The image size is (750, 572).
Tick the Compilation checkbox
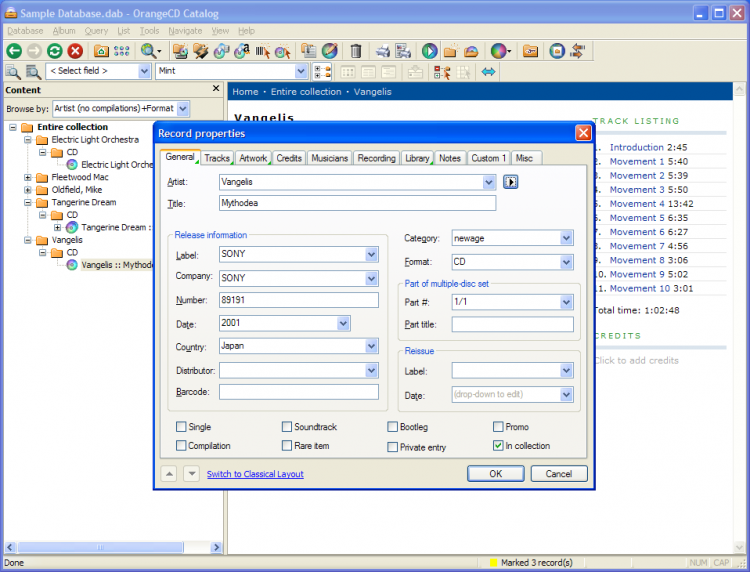pos(181,446)
